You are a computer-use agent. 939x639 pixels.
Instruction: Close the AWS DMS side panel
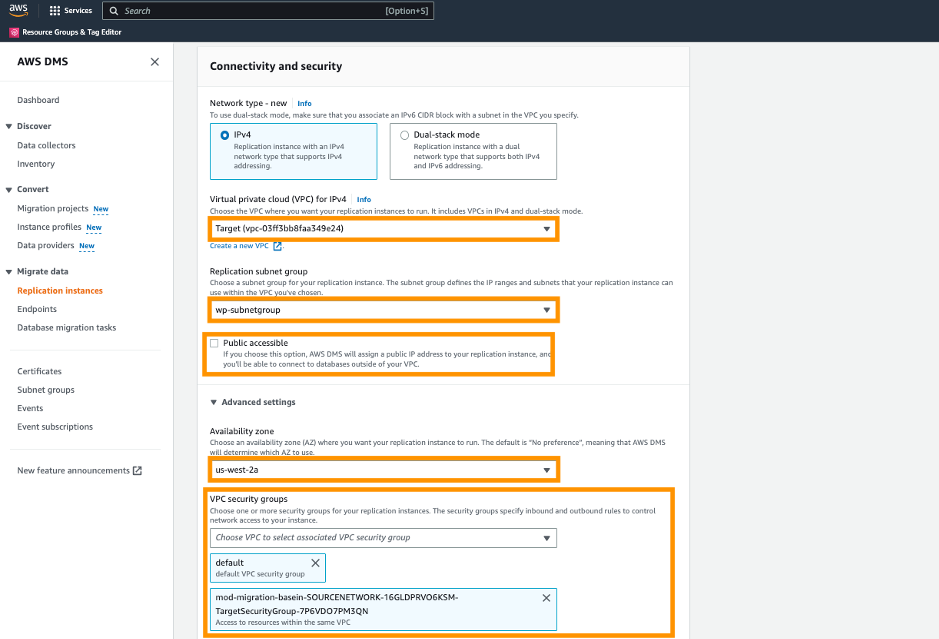(x=155, y=62)
